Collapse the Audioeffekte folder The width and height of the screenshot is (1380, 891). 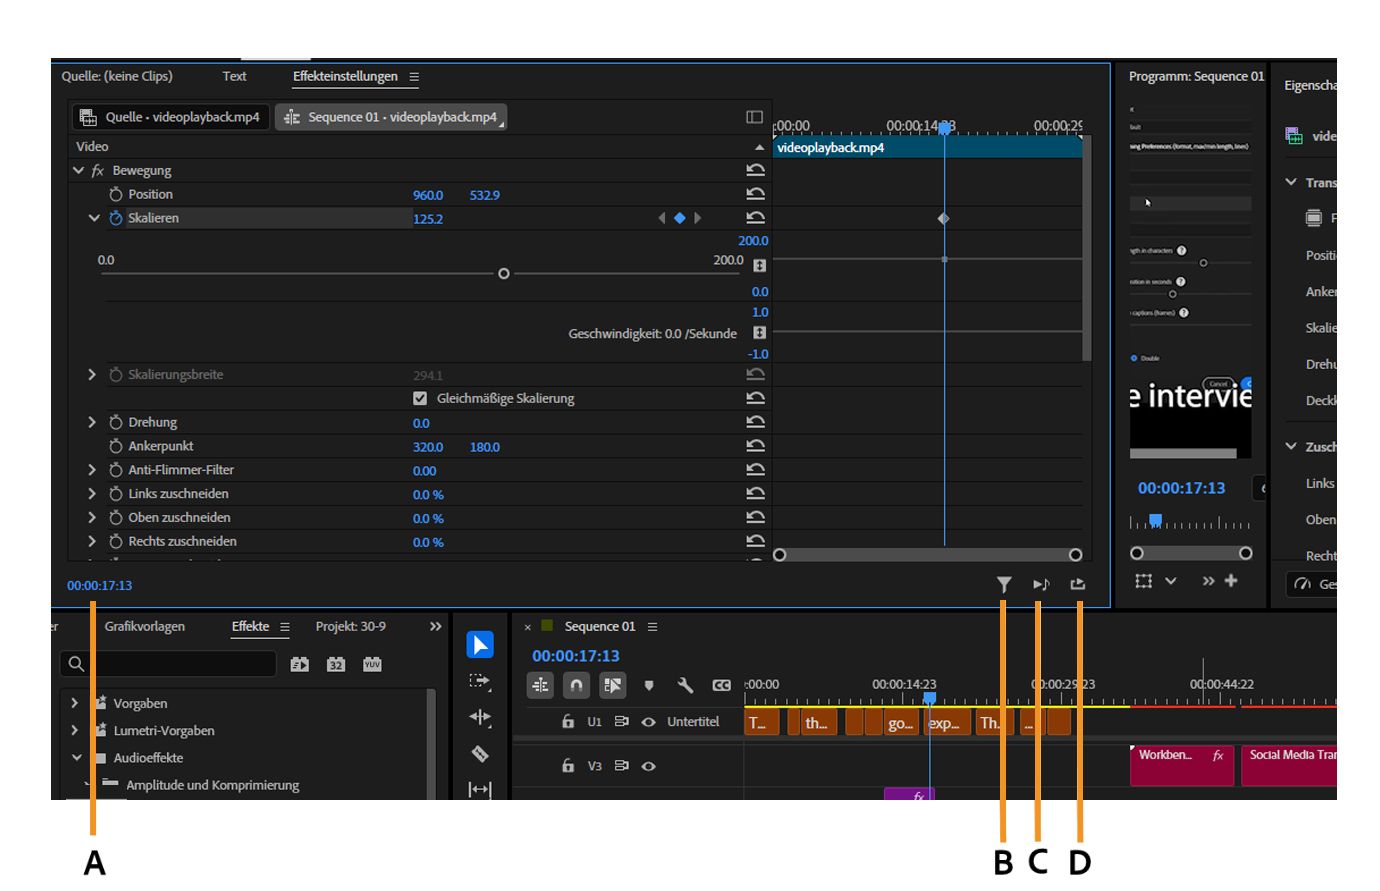click(x=76, y=758)
